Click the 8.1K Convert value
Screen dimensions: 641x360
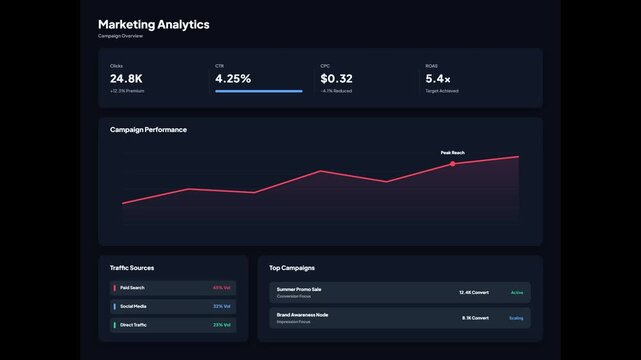click(x=475, y=318)
